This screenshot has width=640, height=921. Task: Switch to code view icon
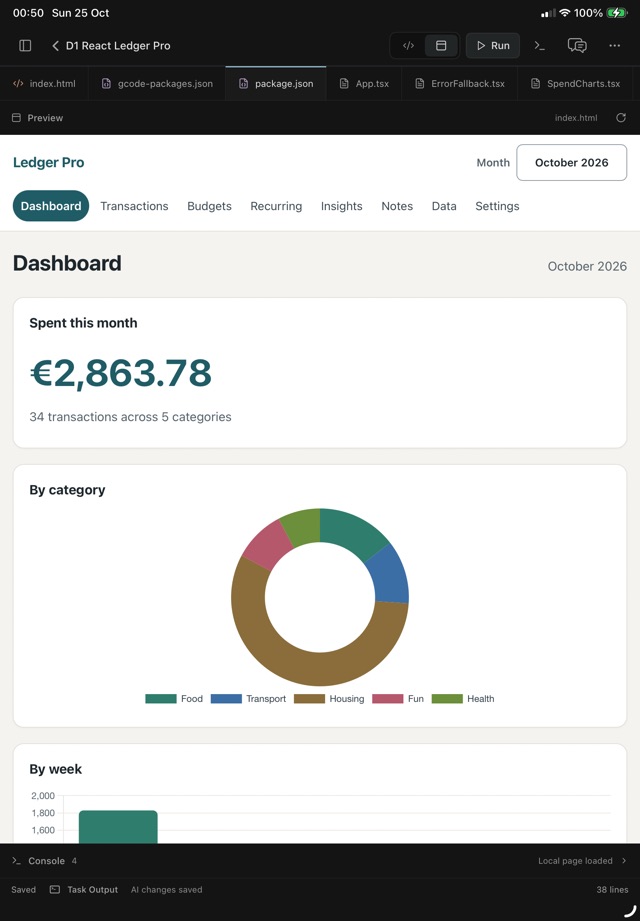pos(409,46)
